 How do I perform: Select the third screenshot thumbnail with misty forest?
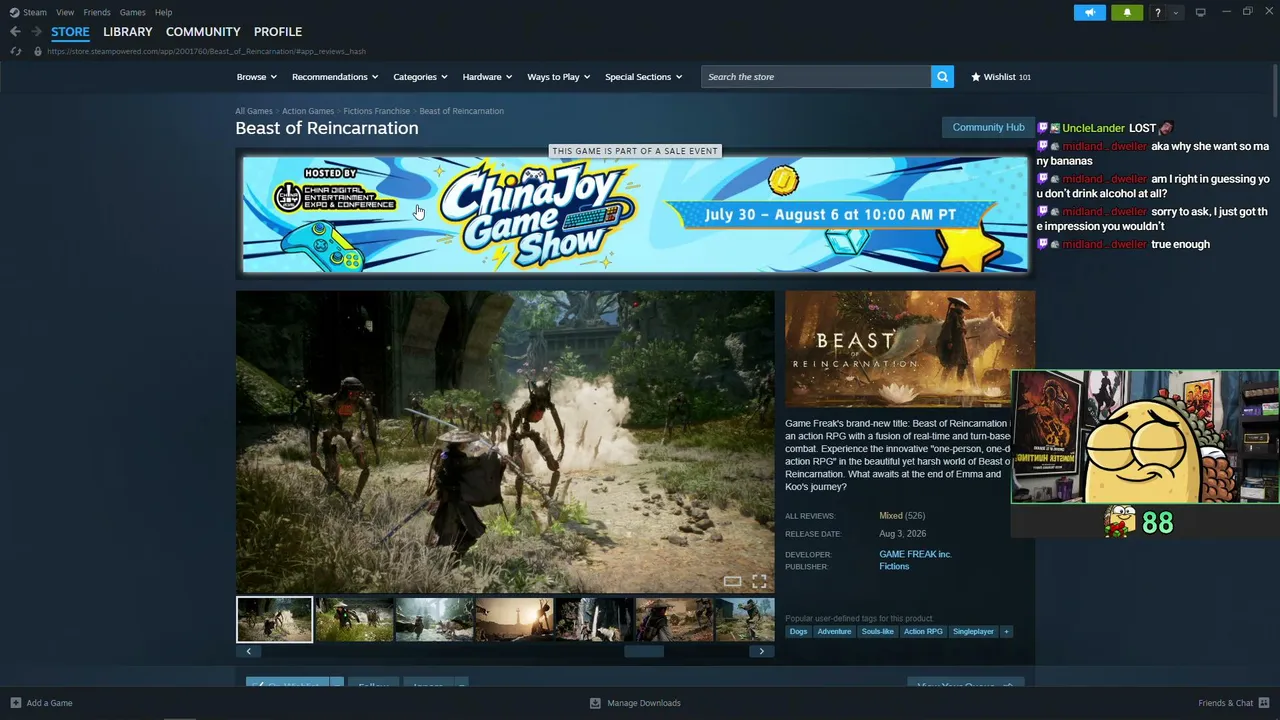[434, 619]
